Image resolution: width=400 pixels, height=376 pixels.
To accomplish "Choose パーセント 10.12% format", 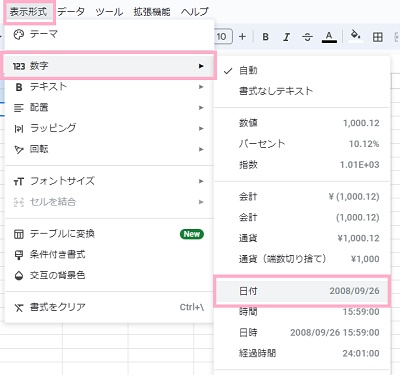I will pos(302,144).
